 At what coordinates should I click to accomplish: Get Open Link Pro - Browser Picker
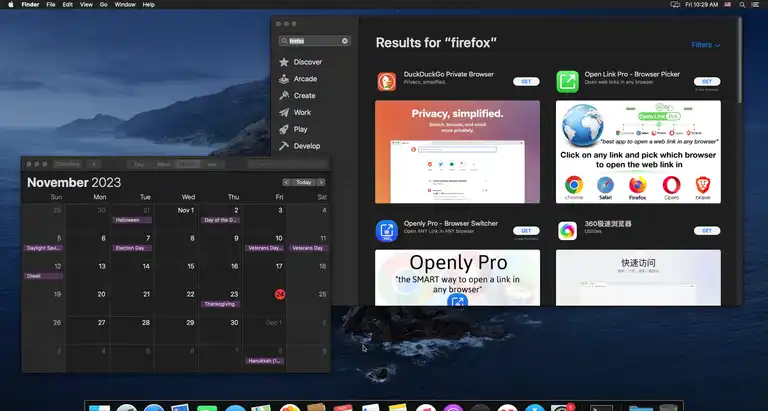click(x=707, y=82)
